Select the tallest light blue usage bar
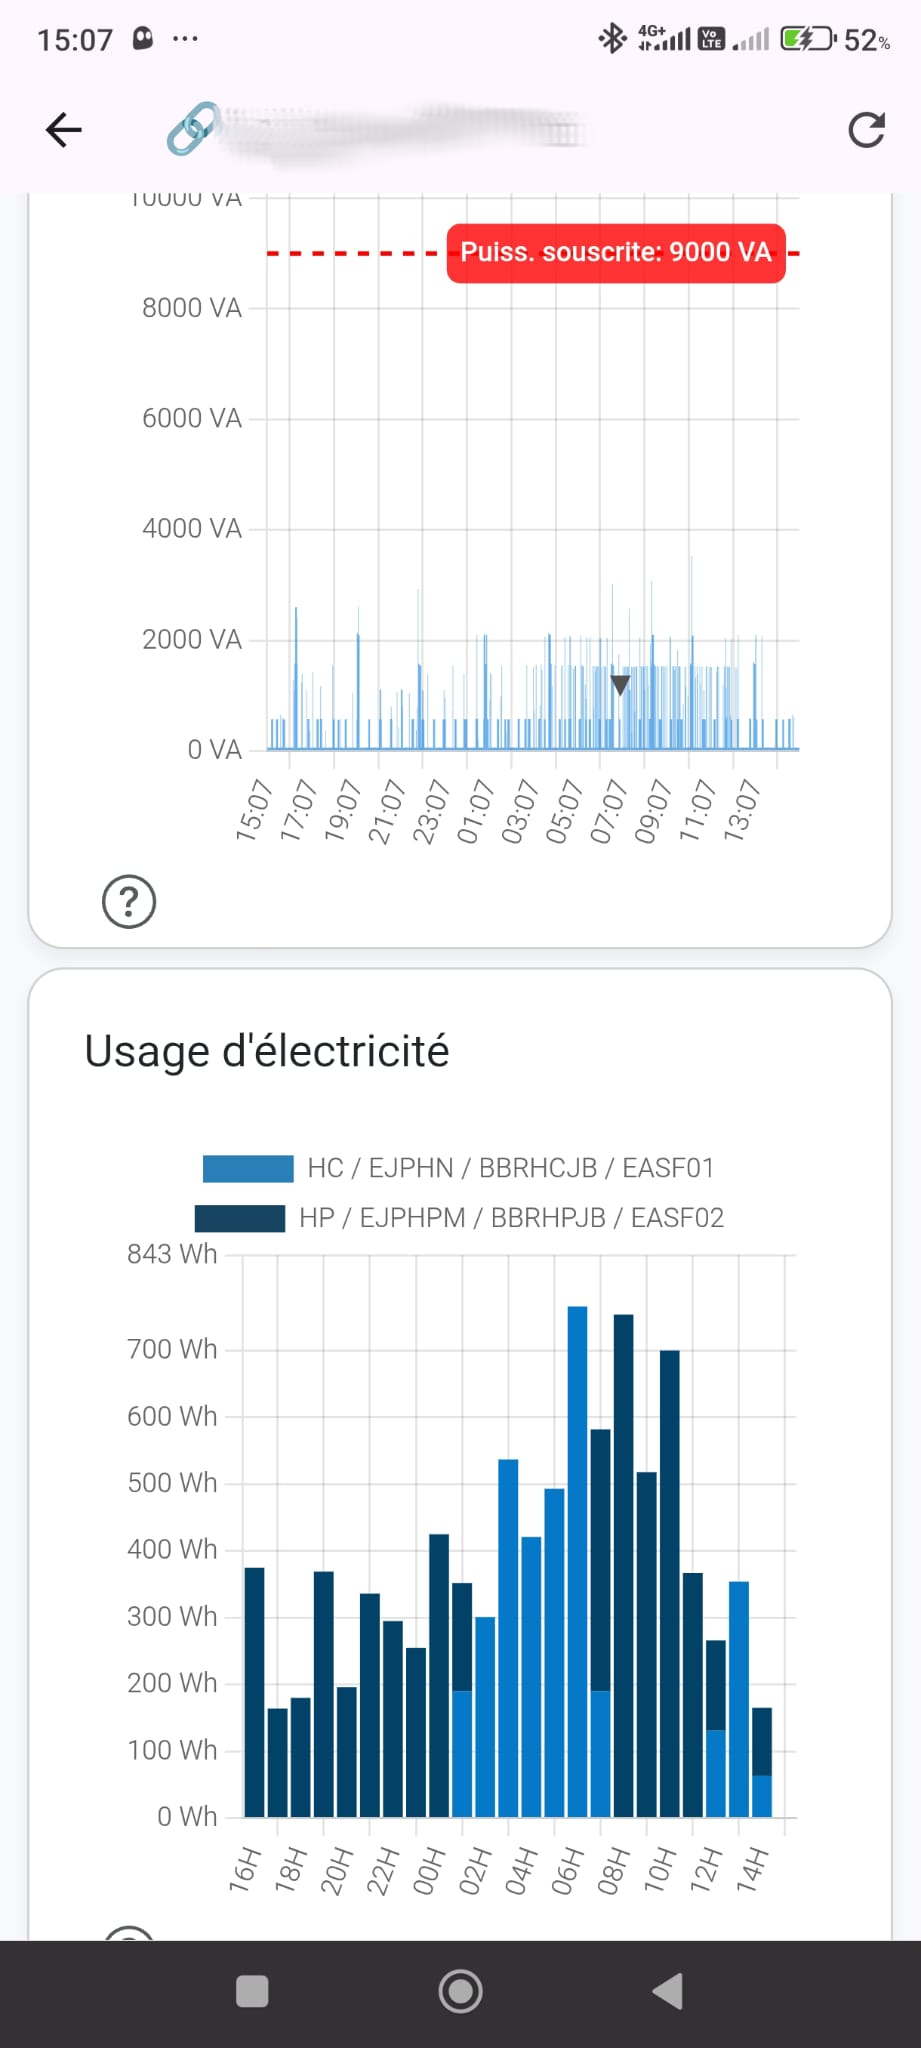This screenshot has height=2048, width=921. (x=577, y=1560)
